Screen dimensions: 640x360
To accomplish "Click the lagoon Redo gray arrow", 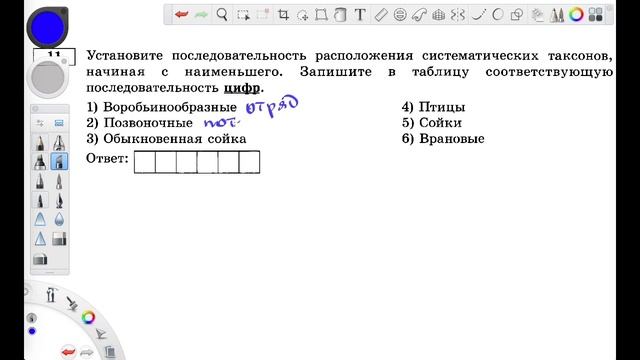I will coord(87,352).
